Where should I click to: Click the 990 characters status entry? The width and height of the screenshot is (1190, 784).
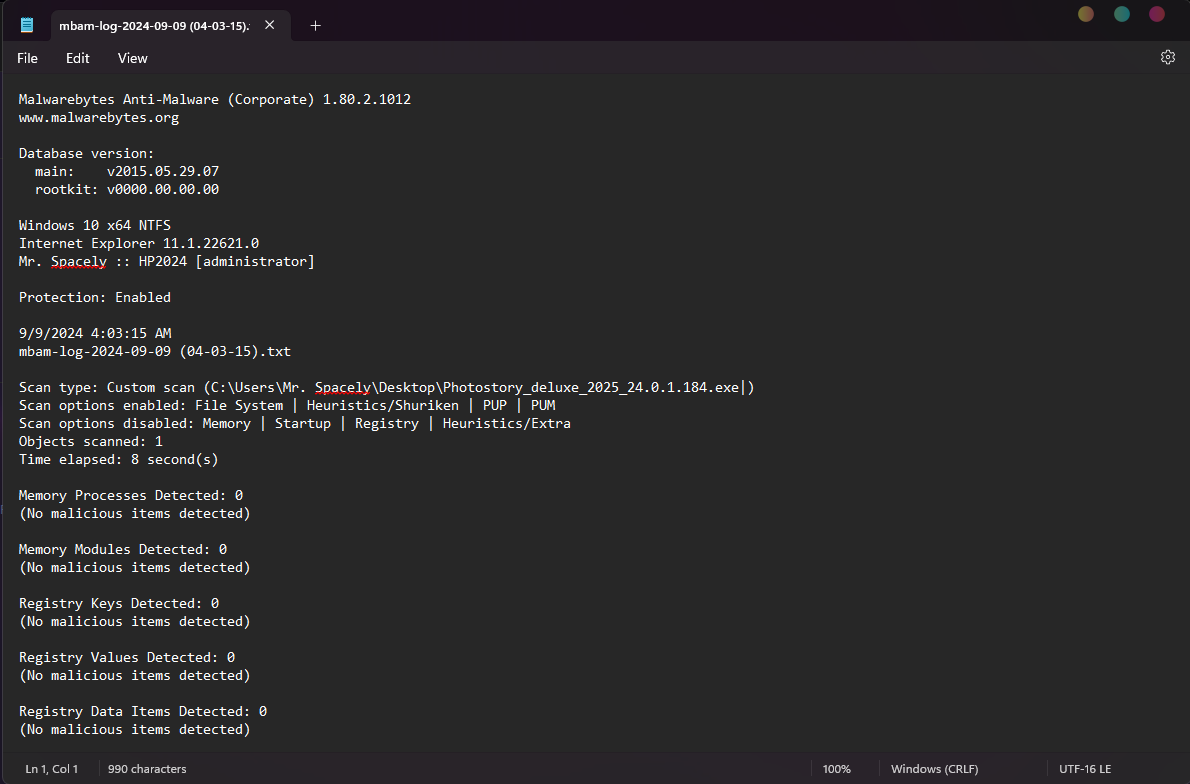[147, 769]
